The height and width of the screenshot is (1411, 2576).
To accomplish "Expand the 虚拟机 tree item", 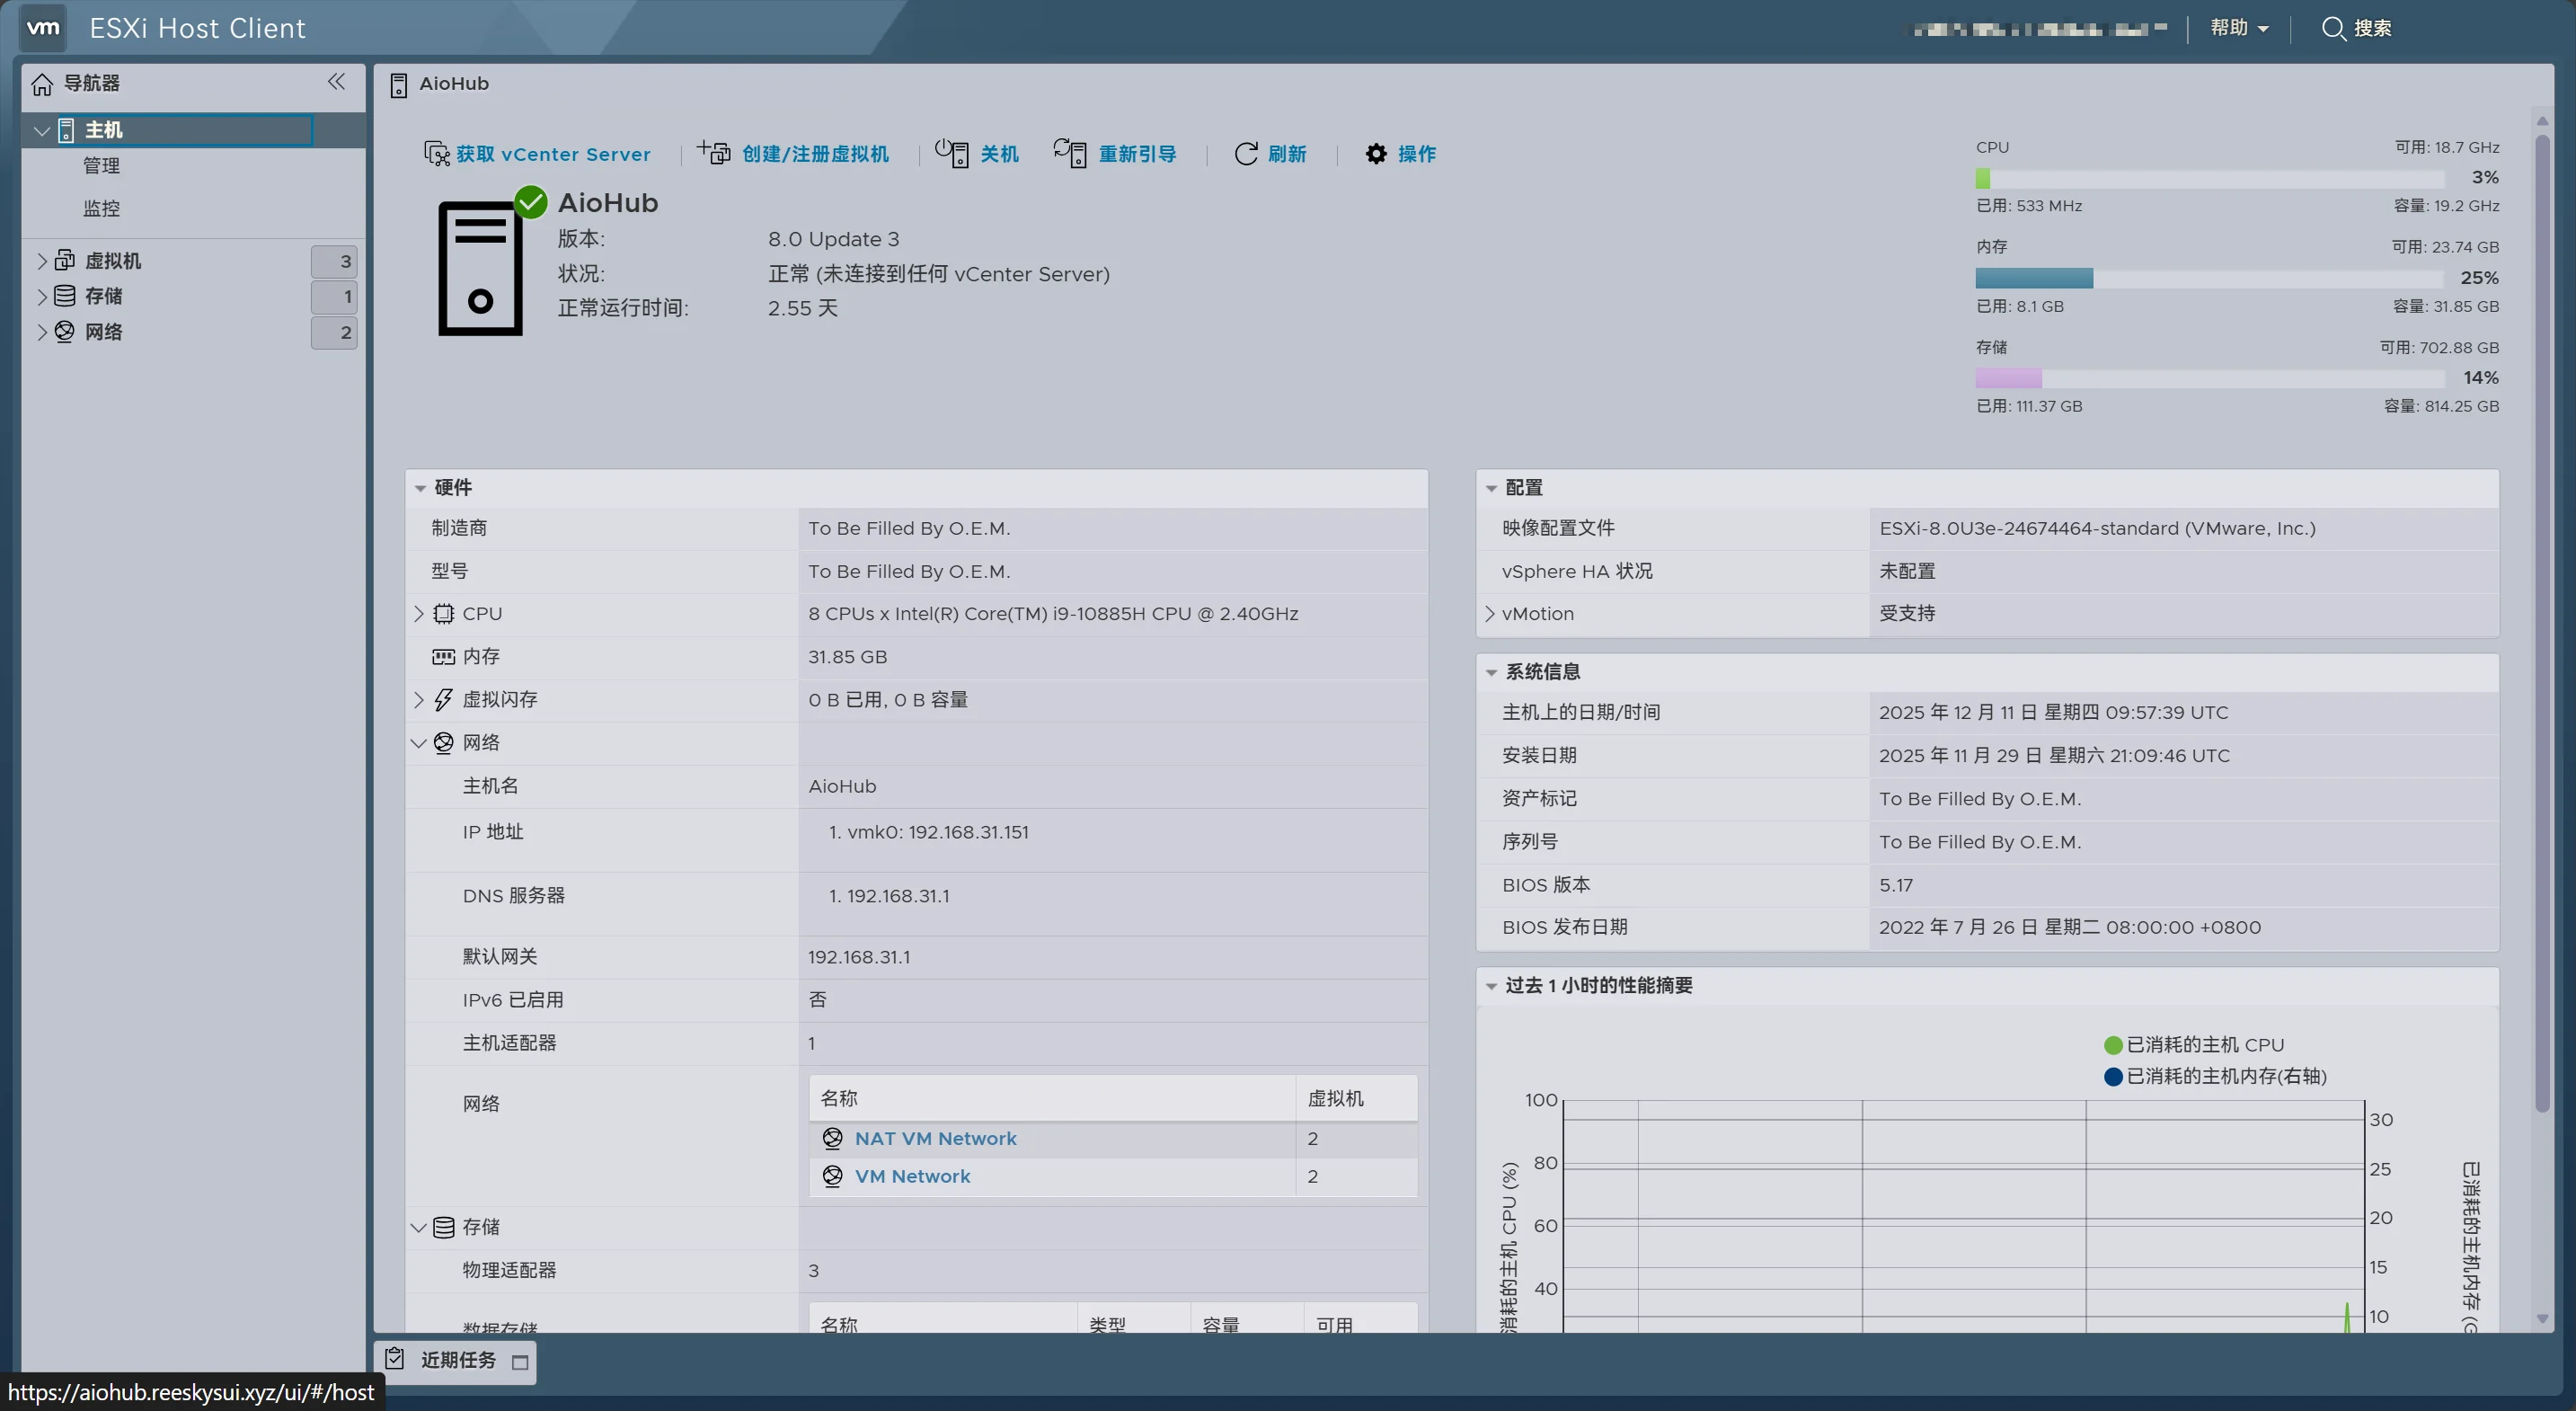I will tap(41, 260).
